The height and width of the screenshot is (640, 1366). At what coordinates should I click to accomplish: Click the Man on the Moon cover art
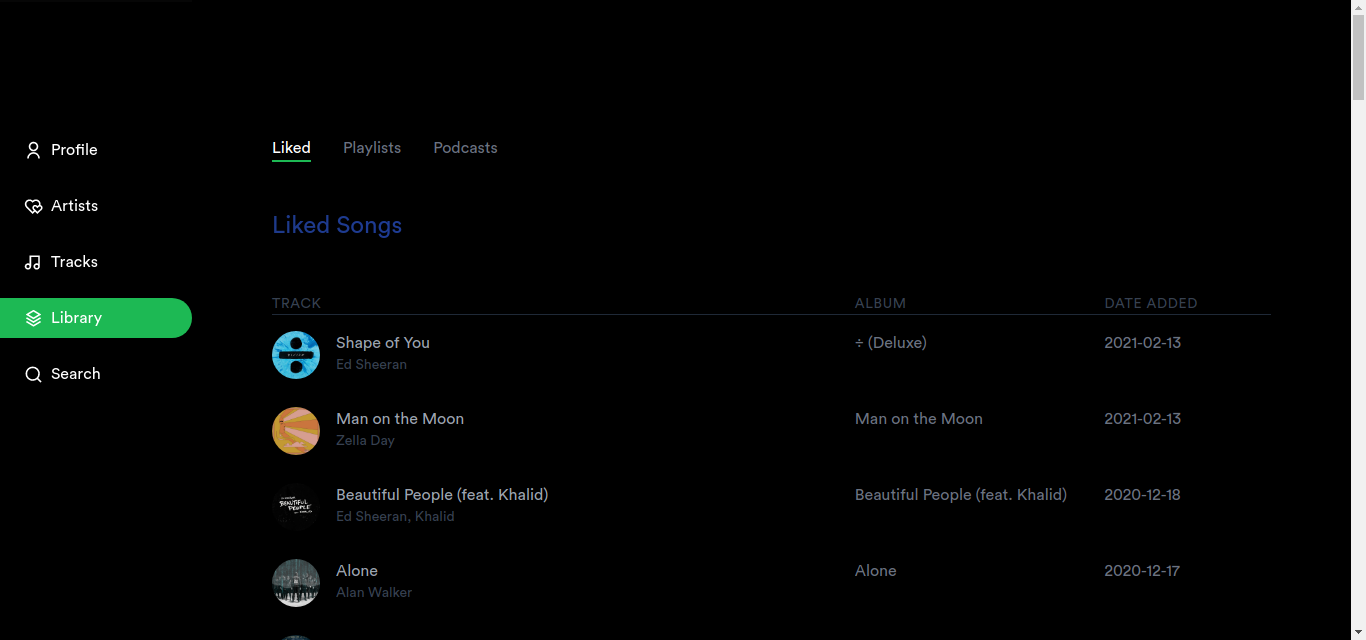296,431
